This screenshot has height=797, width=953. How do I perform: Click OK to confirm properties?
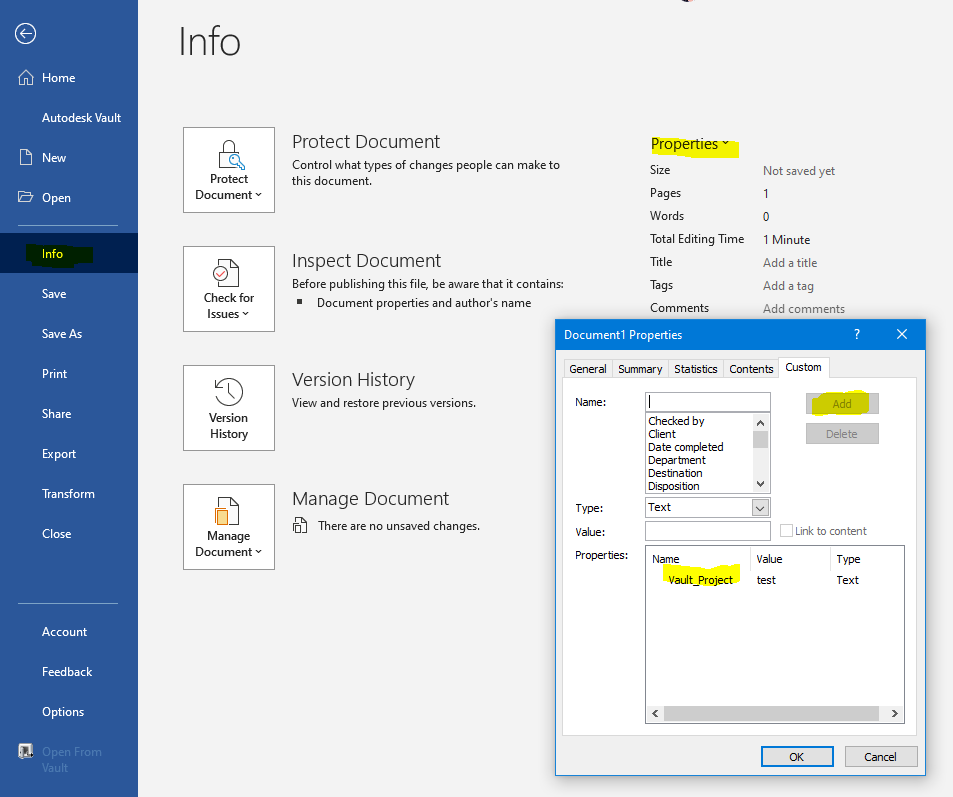pos(796,756)
